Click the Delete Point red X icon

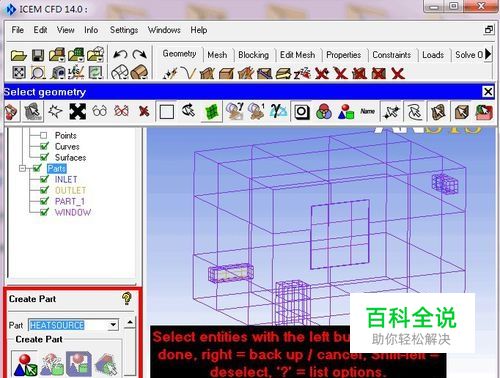coord(322,73)
